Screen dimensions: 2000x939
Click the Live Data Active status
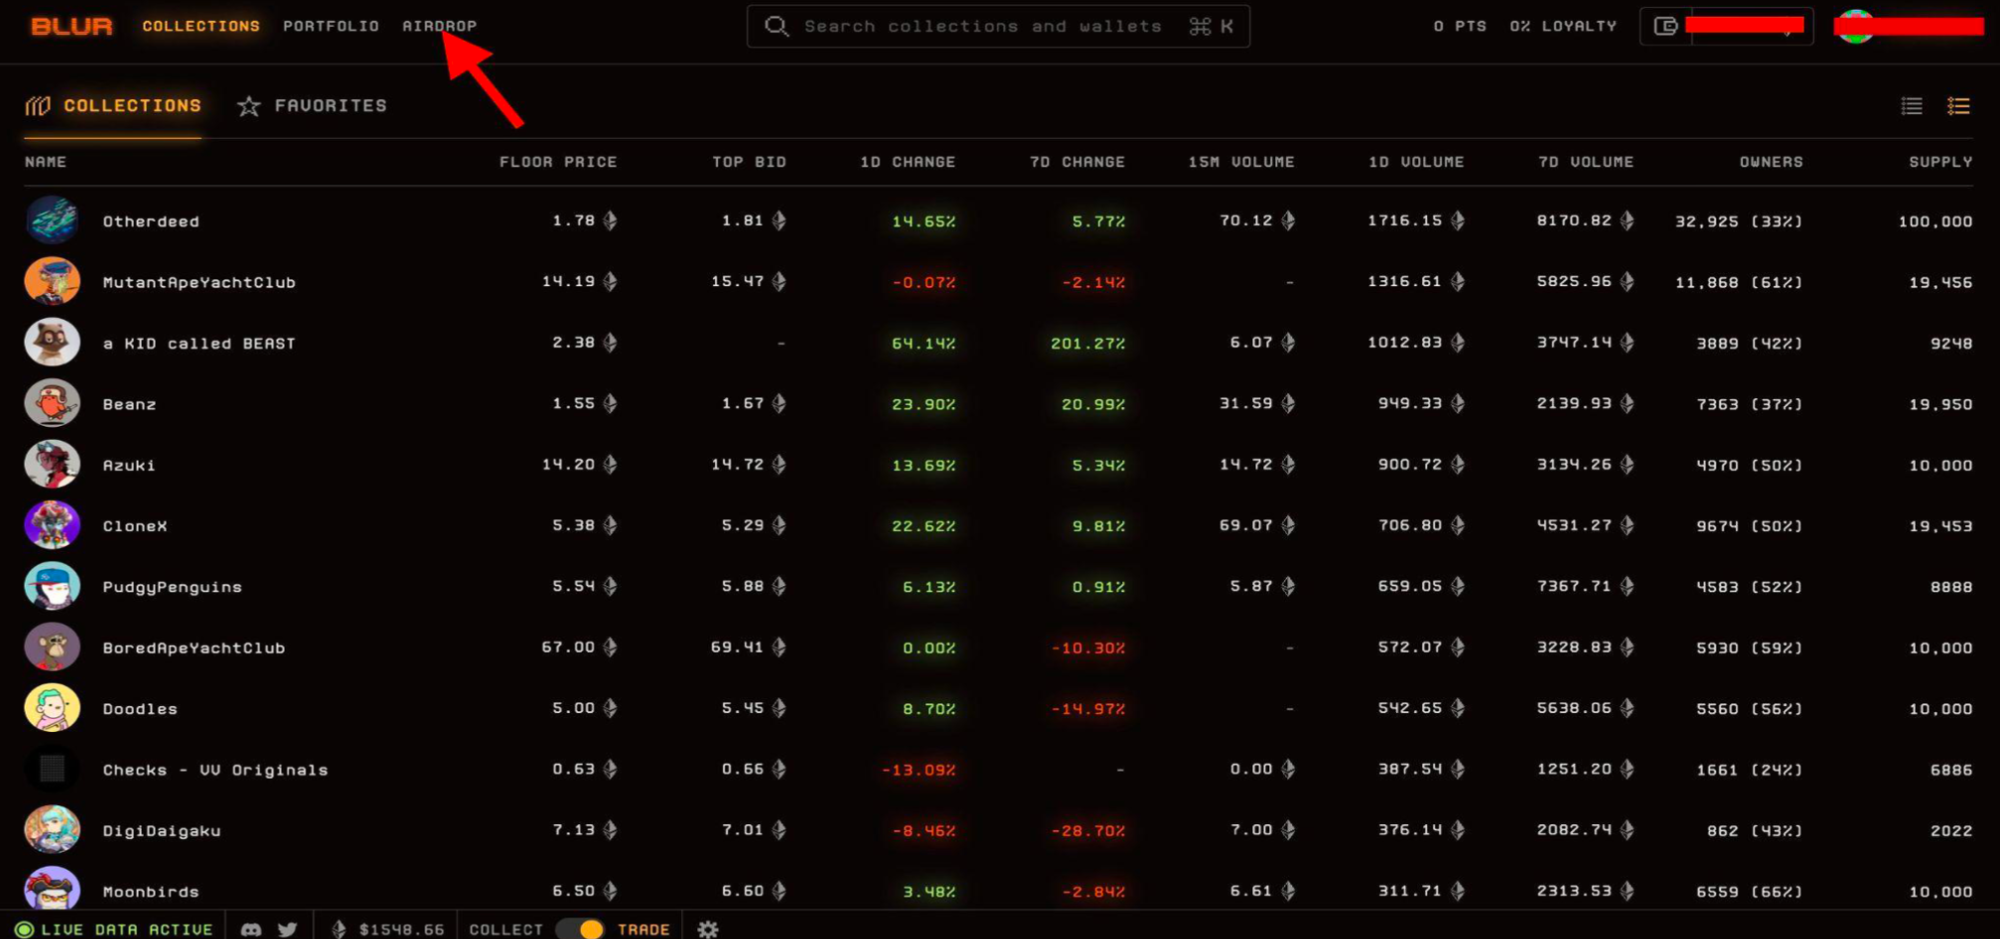[x=114, y=929]
